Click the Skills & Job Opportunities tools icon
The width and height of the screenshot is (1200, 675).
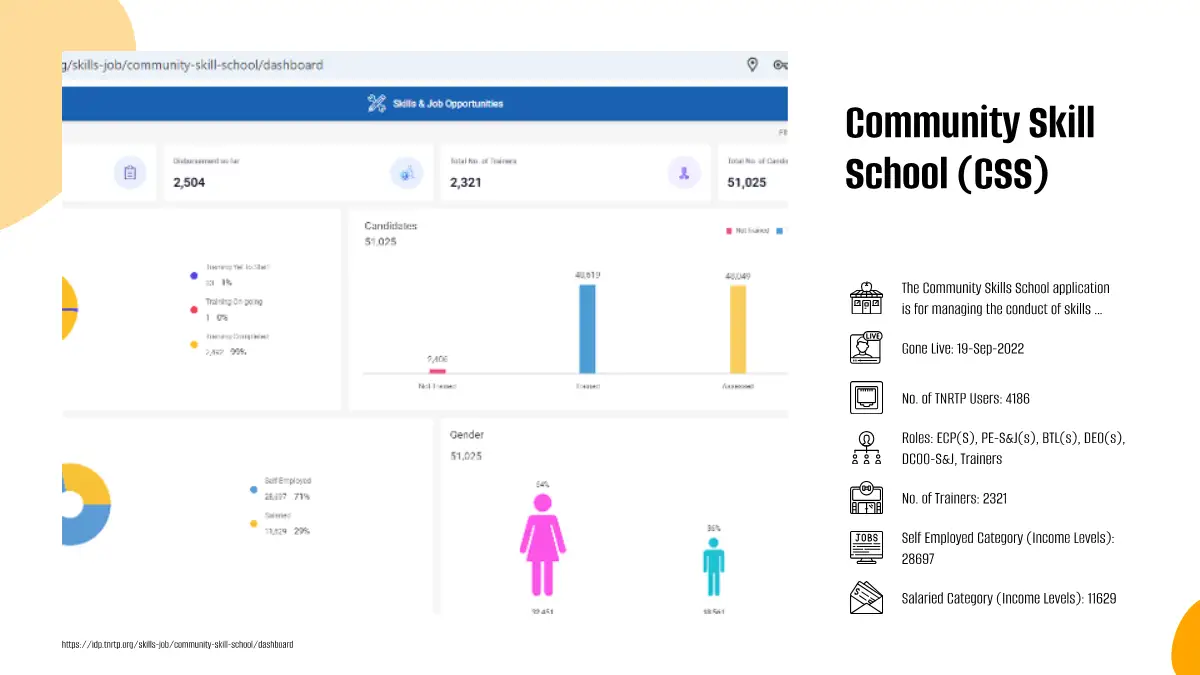[376, 103]
